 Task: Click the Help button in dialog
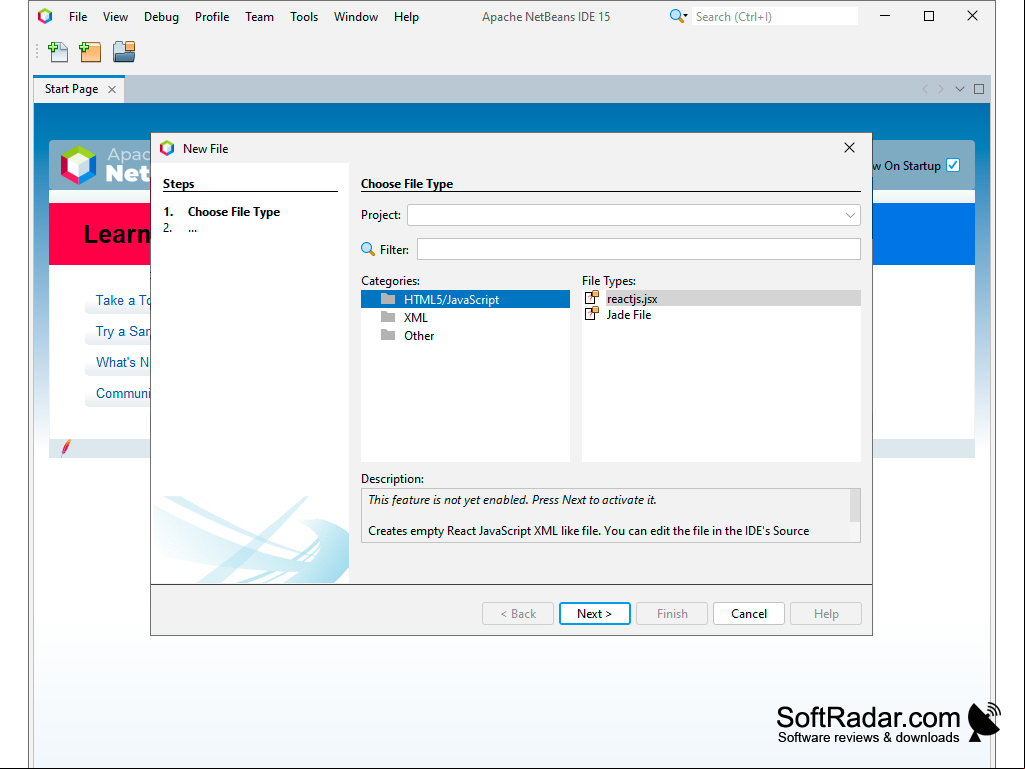click(x=826, y=613)
